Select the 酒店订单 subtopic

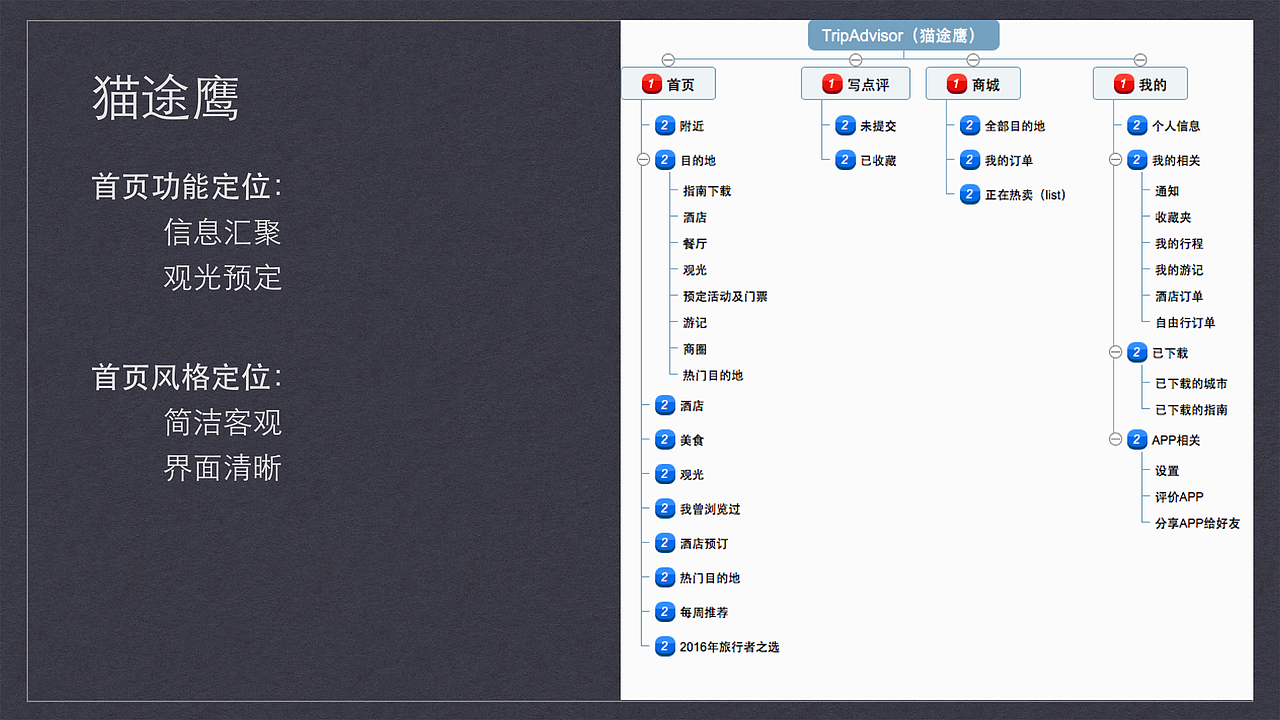tap(1179, 297)
